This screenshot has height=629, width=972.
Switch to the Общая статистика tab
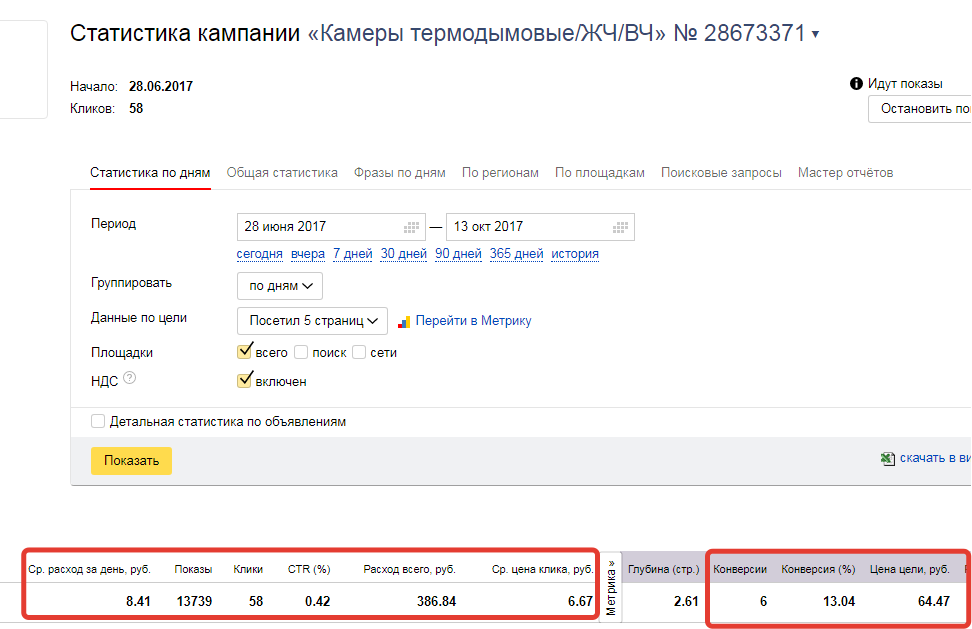pos(282,173)
